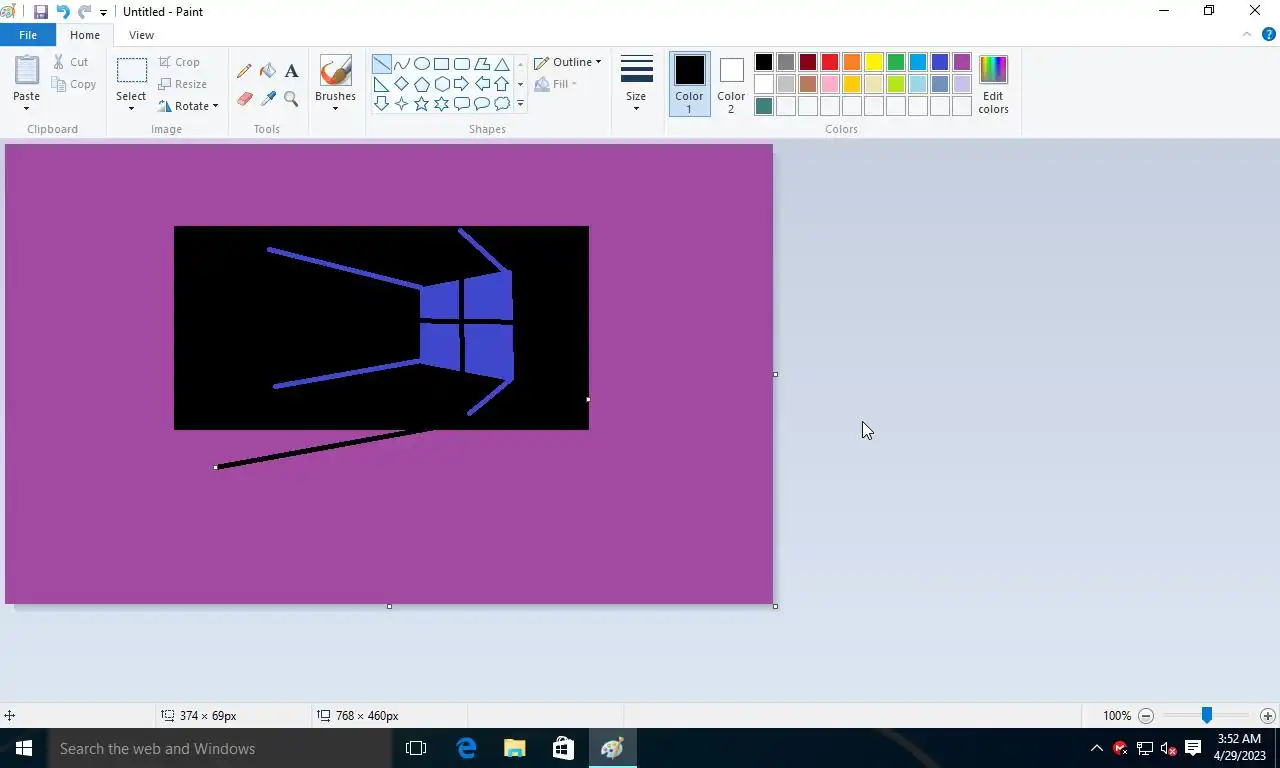Choose the Down arrow shape
This screenshot has width=1280, height=768.
382,103
